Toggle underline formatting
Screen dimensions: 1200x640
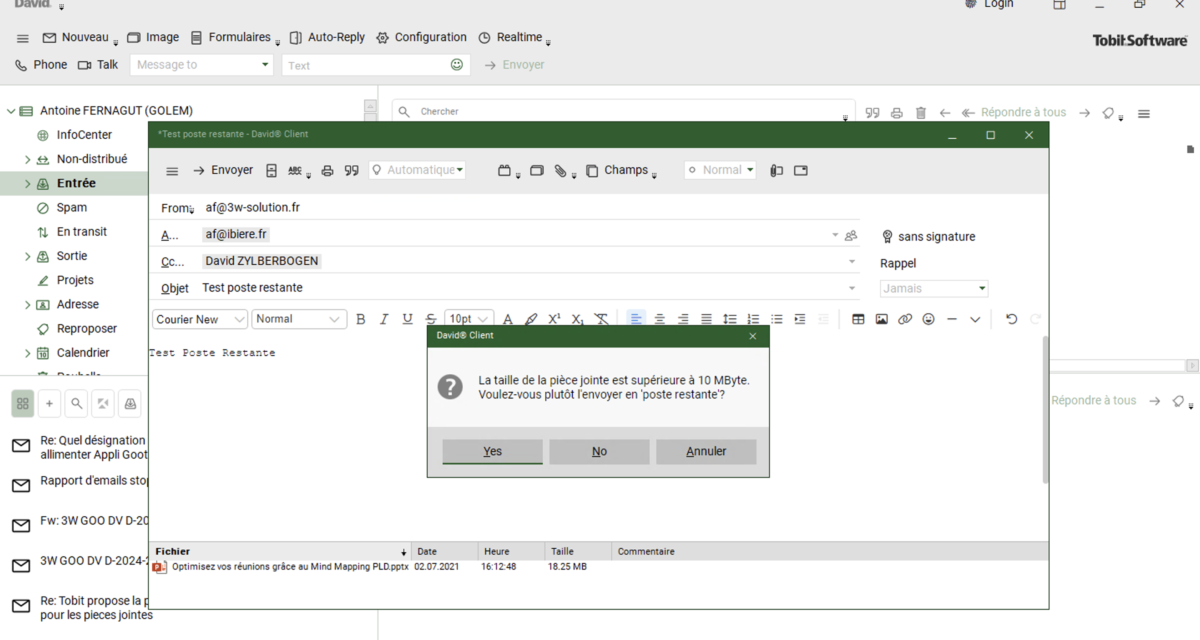point(407,319)
